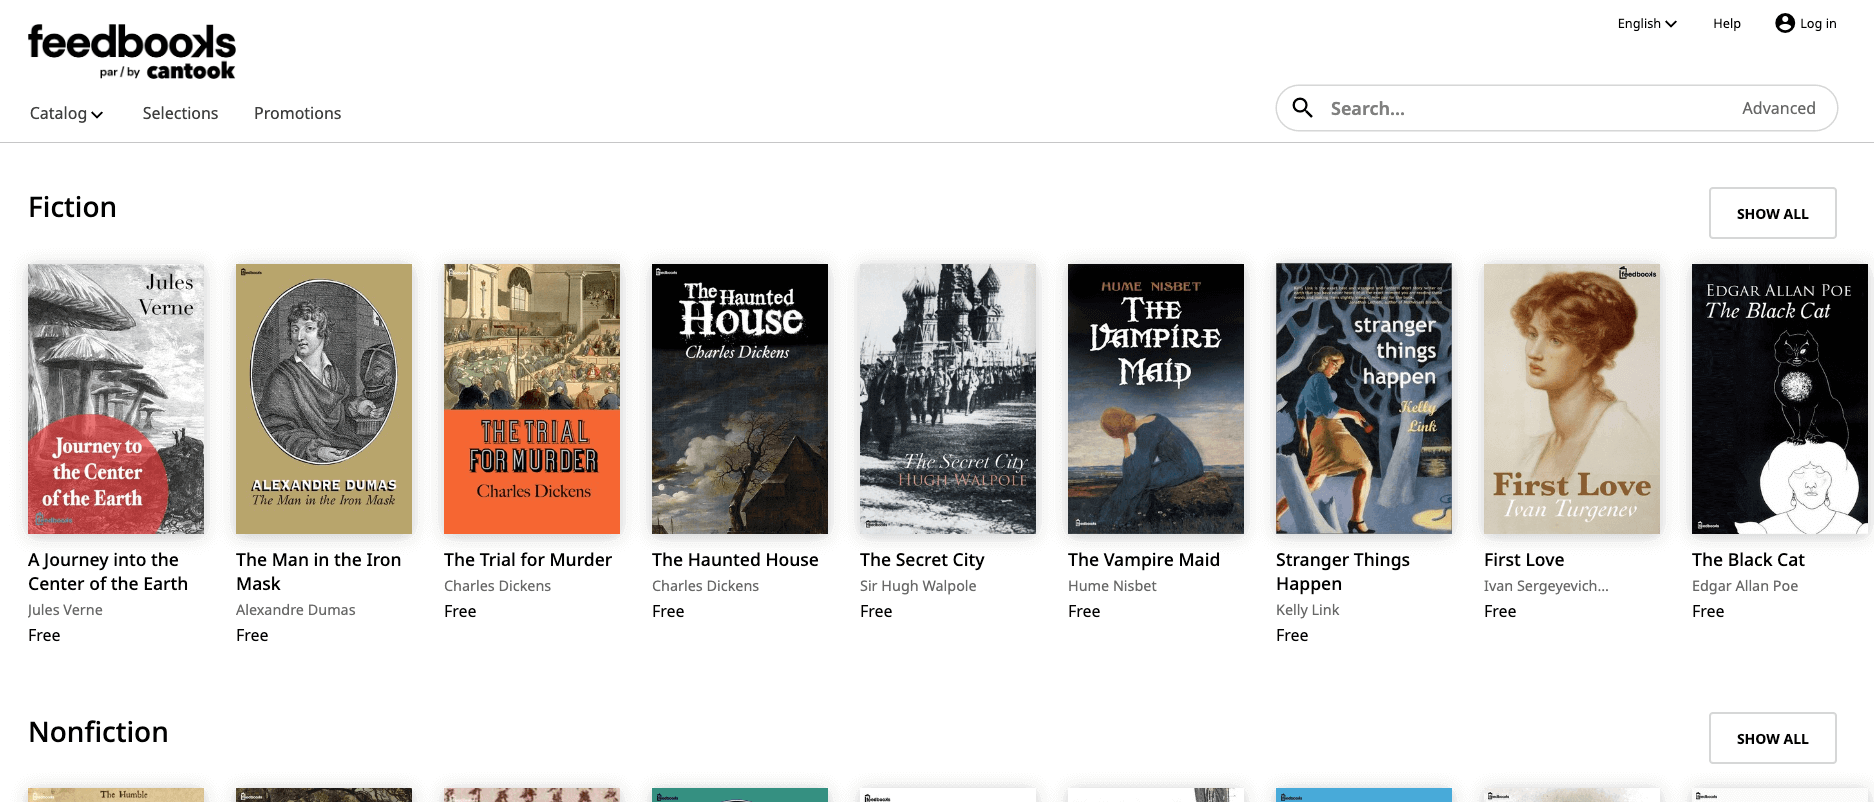Open the English language dropdown
Image resolution: width=1874 pixels, height=802 pixels.
(x=1647, y=24)
